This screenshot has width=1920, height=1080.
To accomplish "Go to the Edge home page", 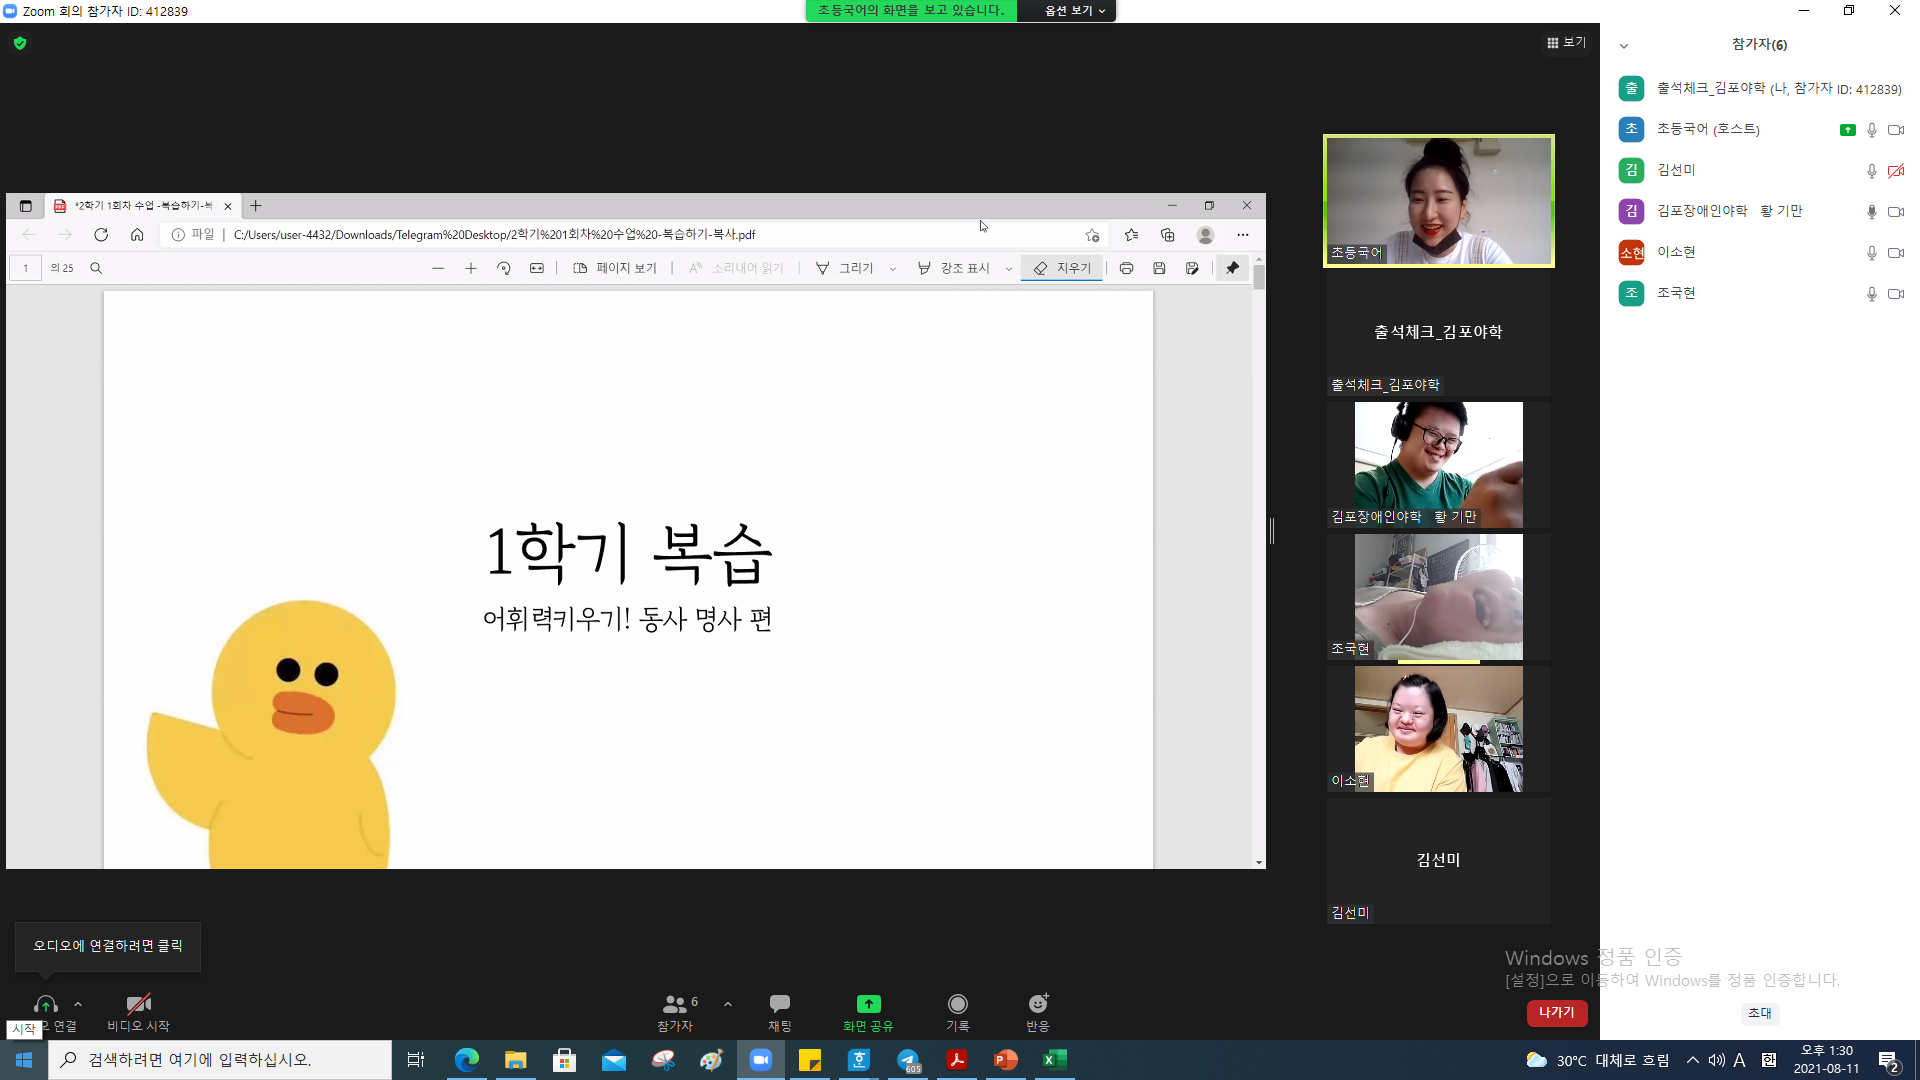I will pyautogui.click(x=137, y=235).
